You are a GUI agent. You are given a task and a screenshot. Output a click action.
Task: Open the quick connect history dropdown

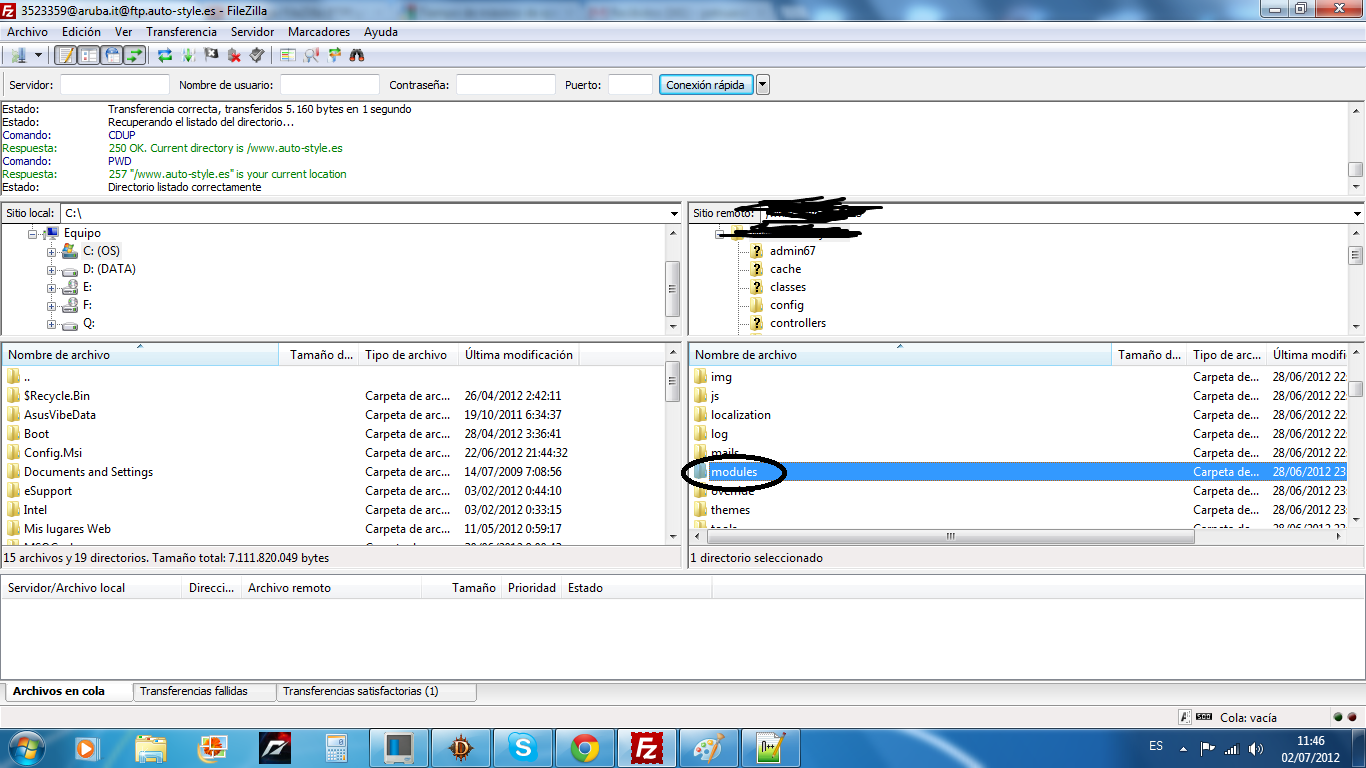[763, 85]
